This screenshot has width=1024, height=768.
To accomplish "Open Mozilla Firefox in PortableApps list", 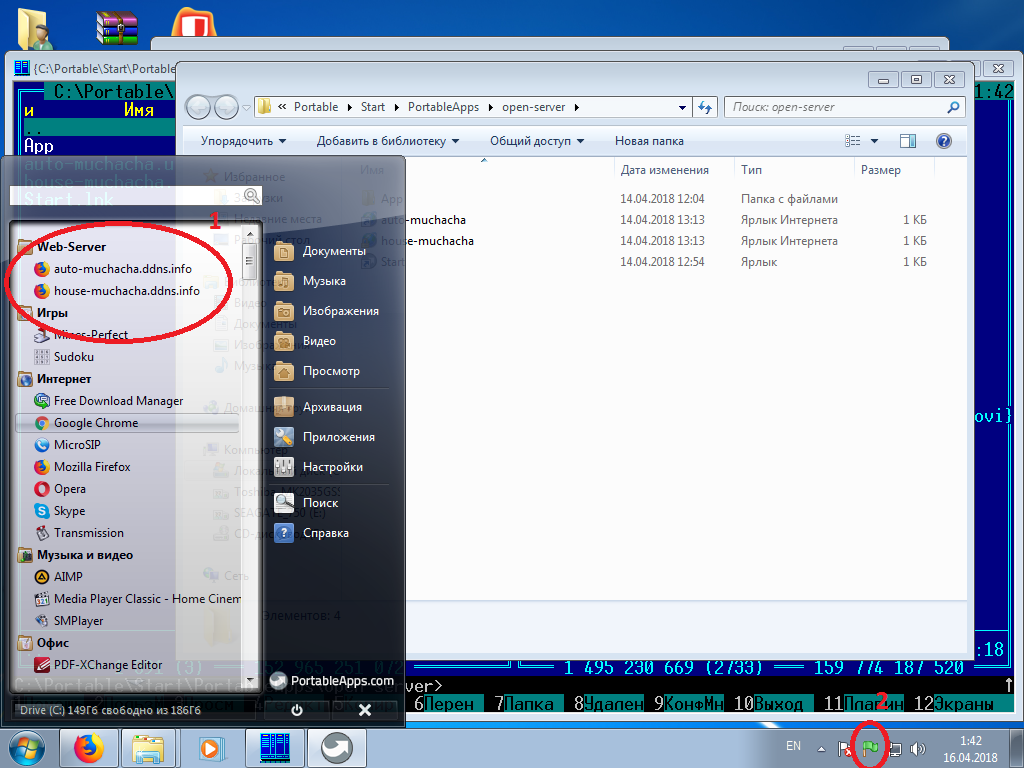I will [91, 467].
